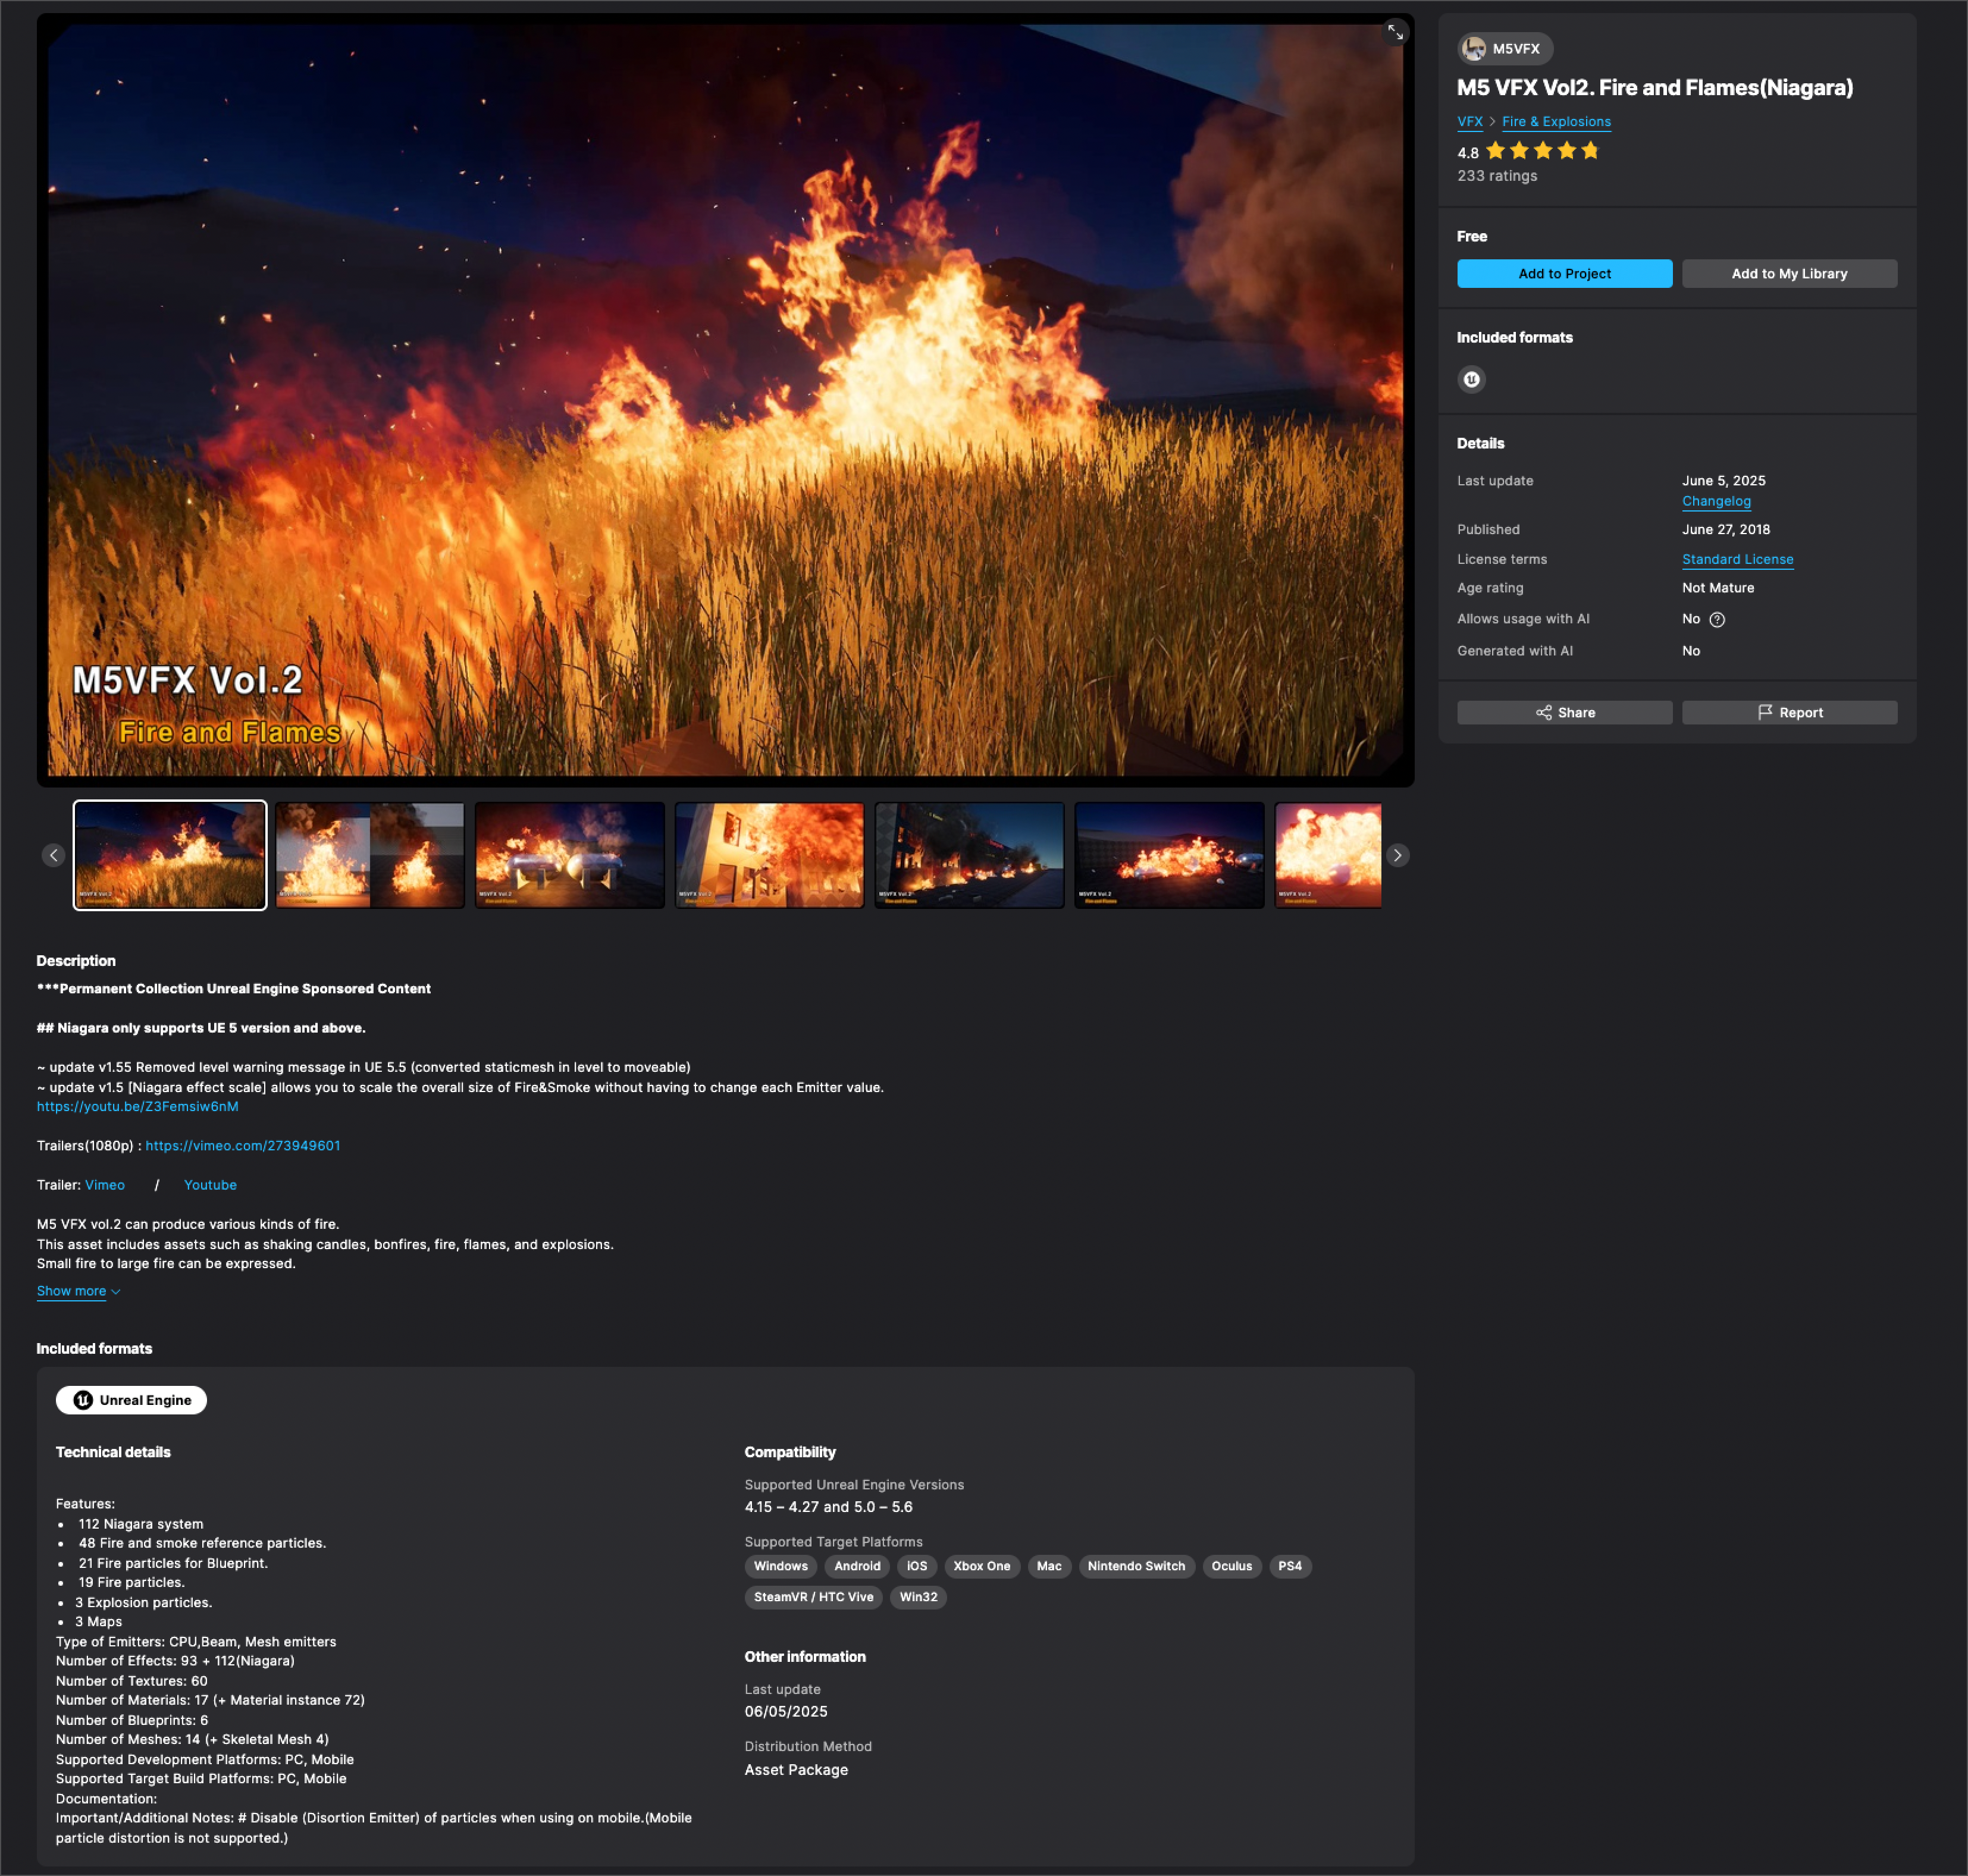
Task: Open the vimeo.com/273949601 trailer link
Action: point(243,1145)
